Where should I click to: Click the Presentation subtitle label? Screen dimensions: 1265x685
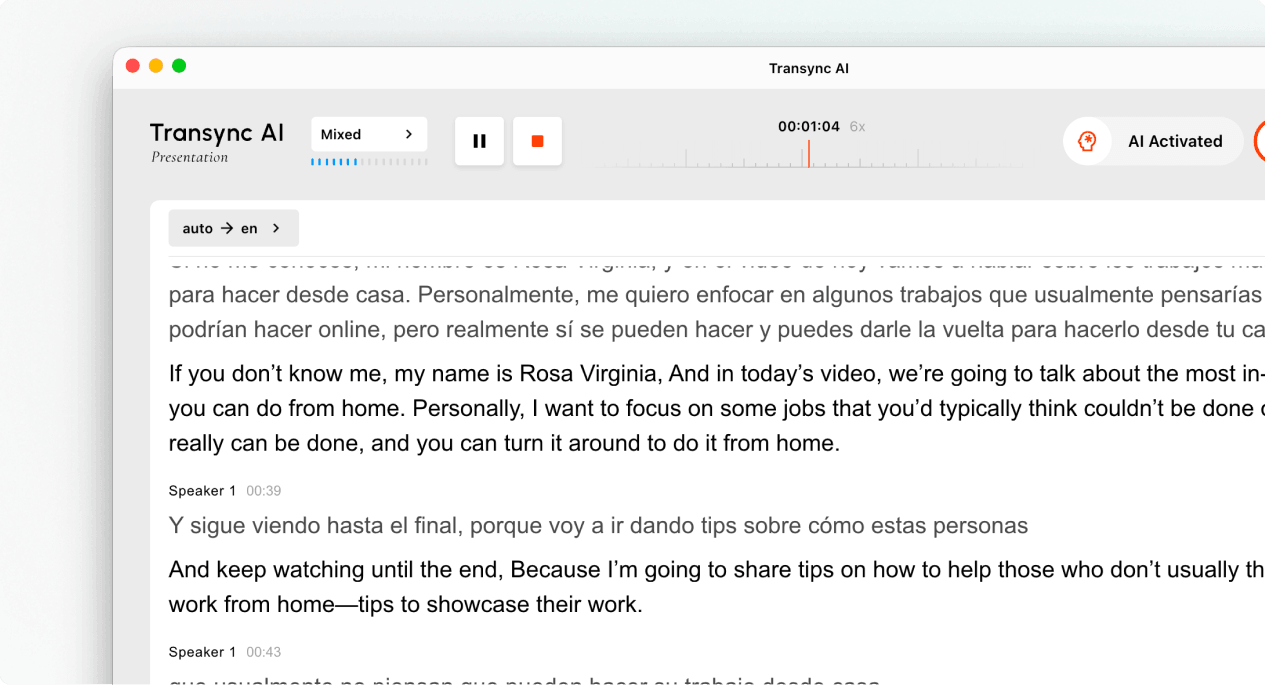(190, 157)
